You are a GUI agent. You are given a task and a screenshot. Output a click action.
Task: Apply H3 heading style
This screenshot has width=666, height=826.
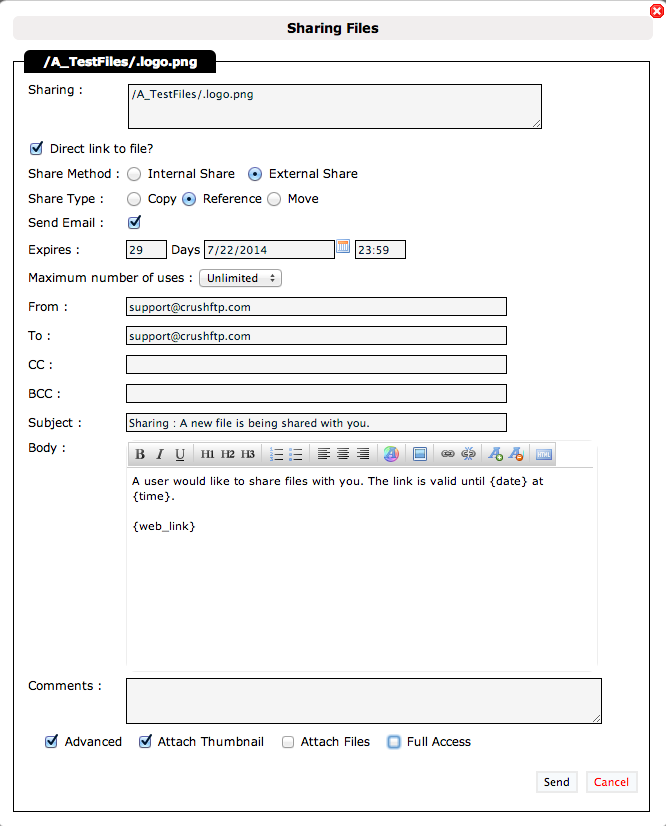point(248,454)
